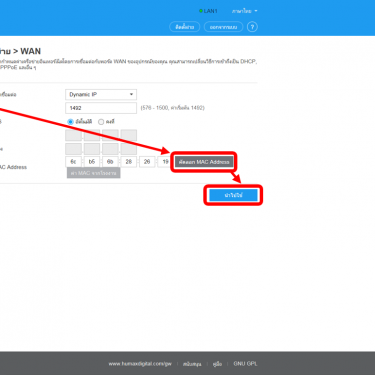Click the fourth MAC address field 28
375x375 pixels.
tap(129, 162)
